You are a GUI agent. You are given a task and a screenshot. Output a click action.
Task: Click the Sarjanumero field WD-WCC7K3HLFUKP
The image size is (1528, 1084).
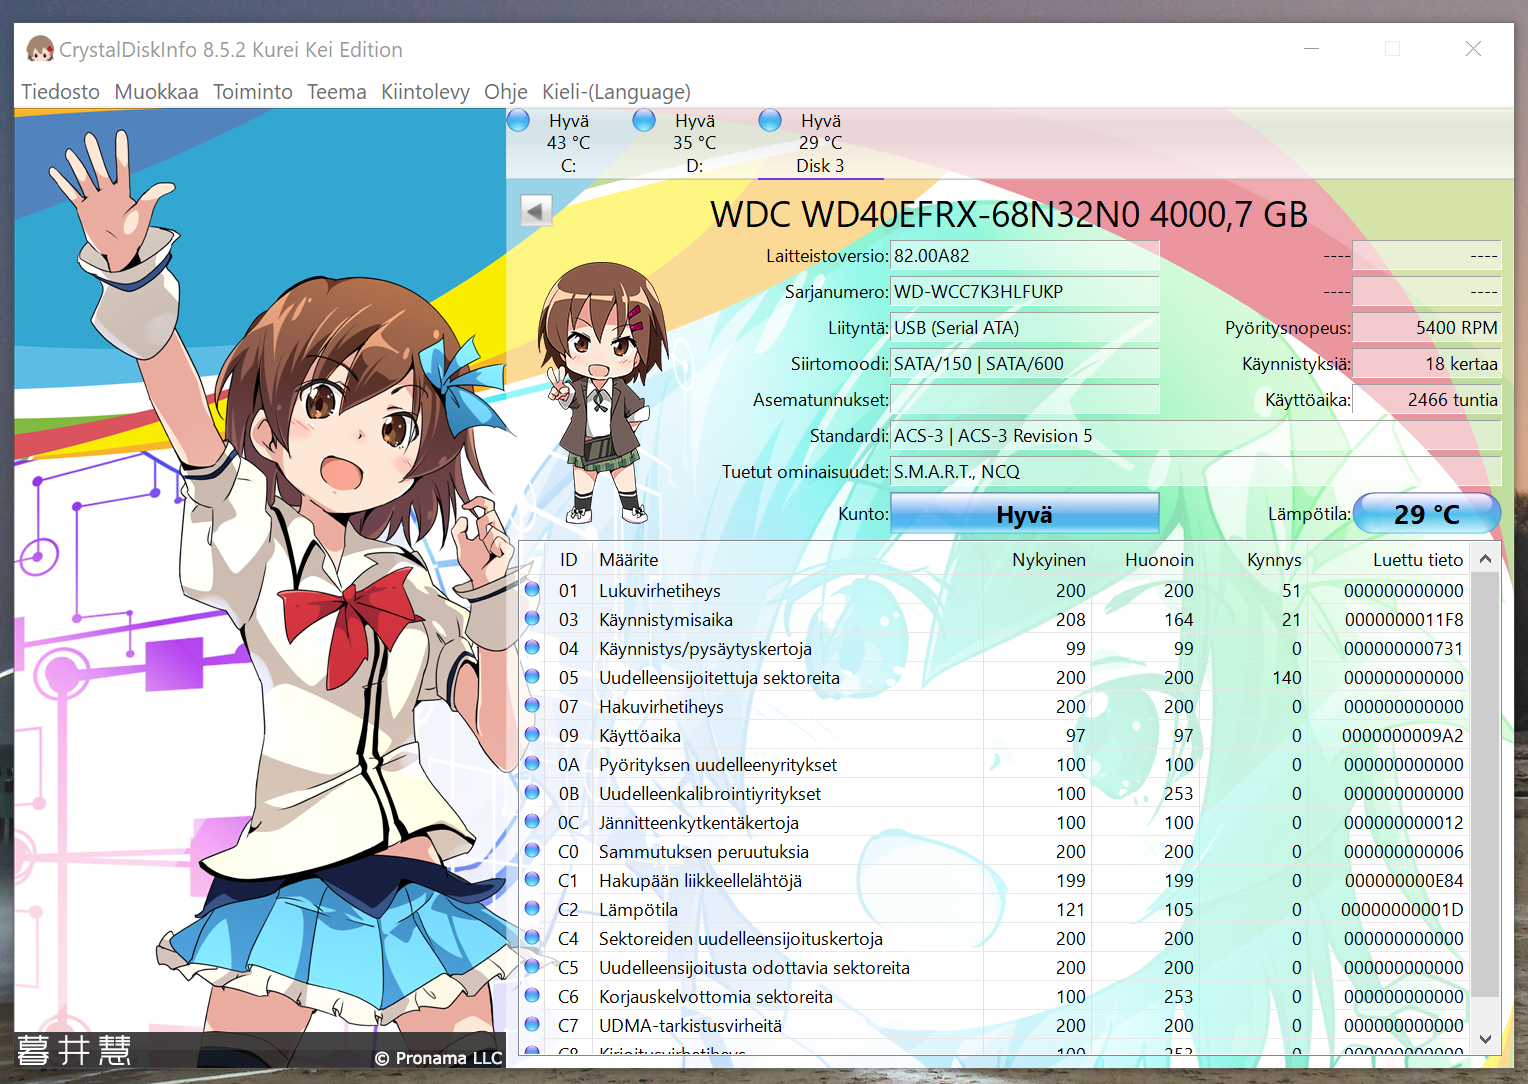[x=1025, y=292]
